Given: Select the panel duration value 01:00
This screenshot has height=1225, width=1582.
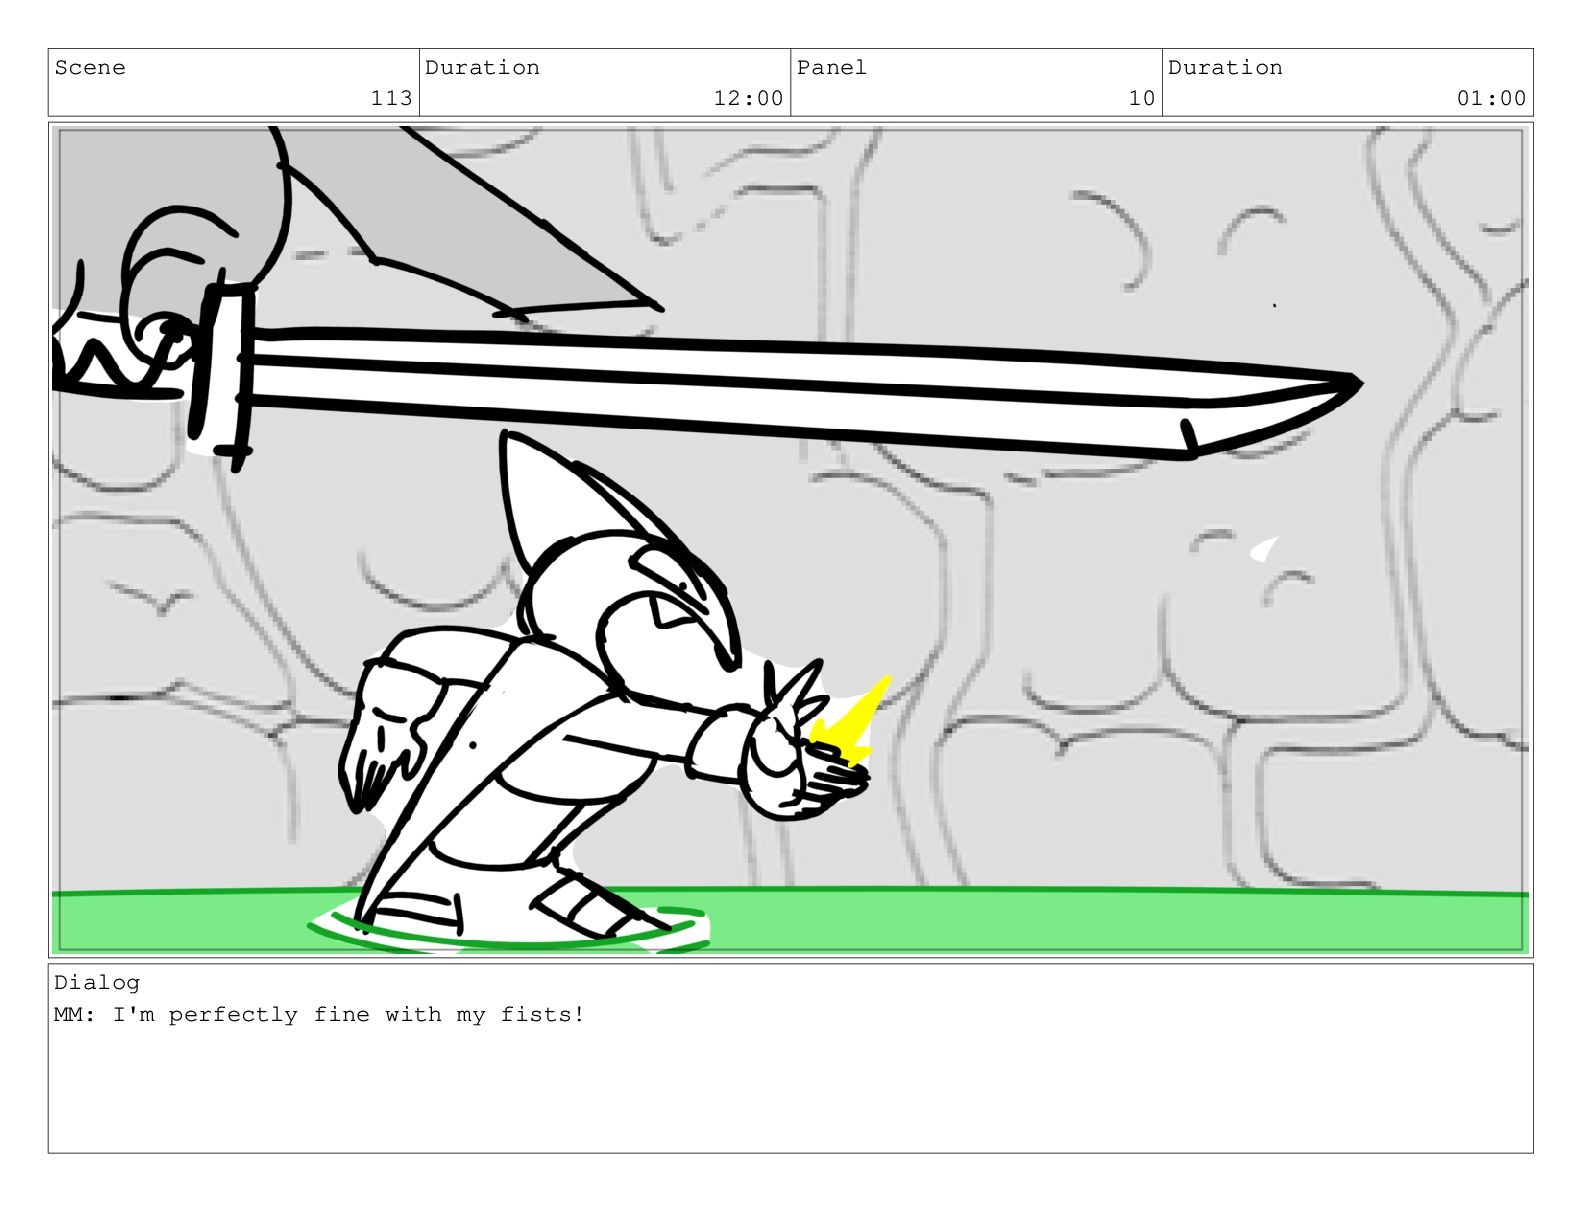Looking at the screenshot, I should coord(1491,98).
